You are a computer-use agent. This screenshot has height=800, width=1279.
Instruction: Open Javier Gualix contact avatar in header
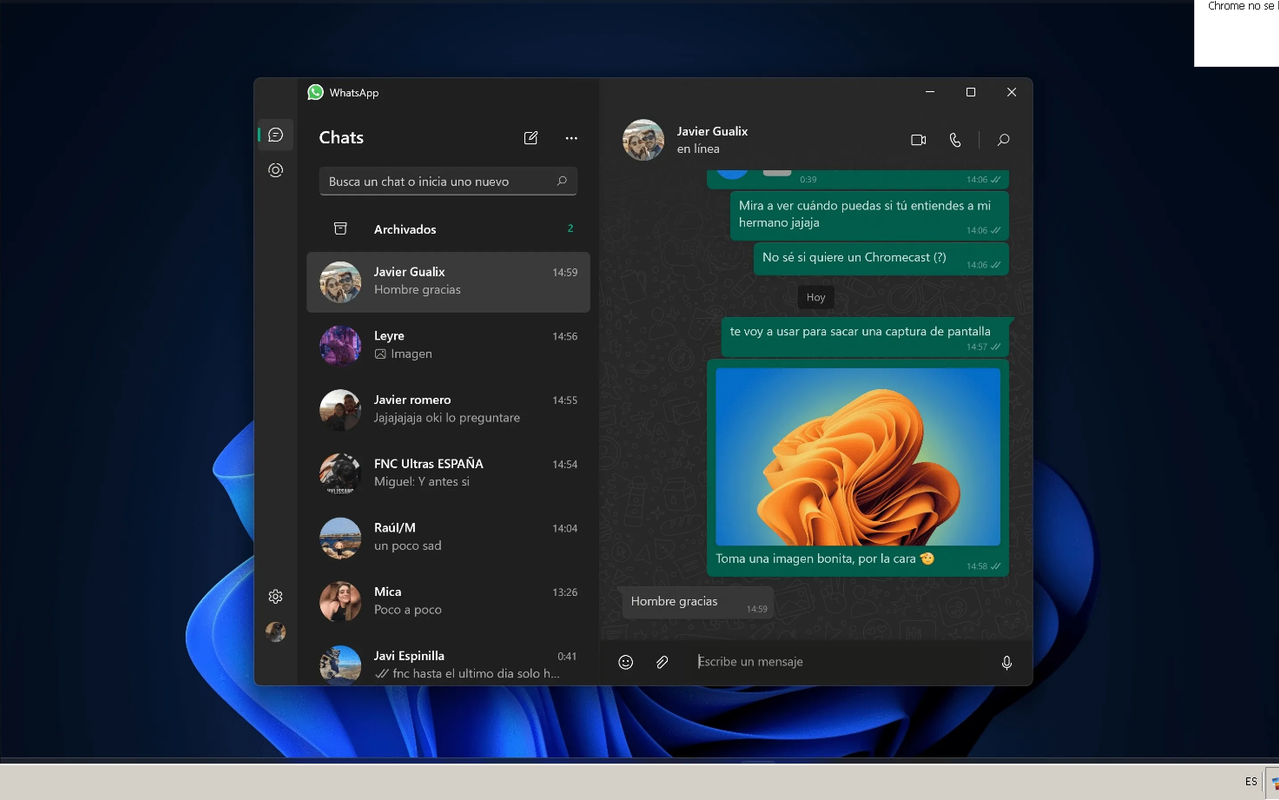[643, 140]
